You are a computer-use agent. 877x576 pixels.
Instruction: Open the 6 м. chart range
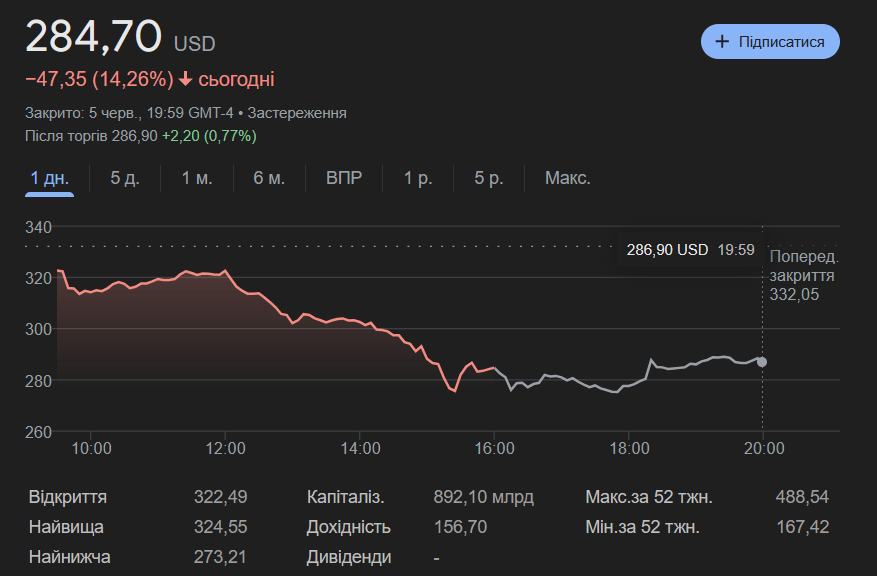tap(269, 178)
